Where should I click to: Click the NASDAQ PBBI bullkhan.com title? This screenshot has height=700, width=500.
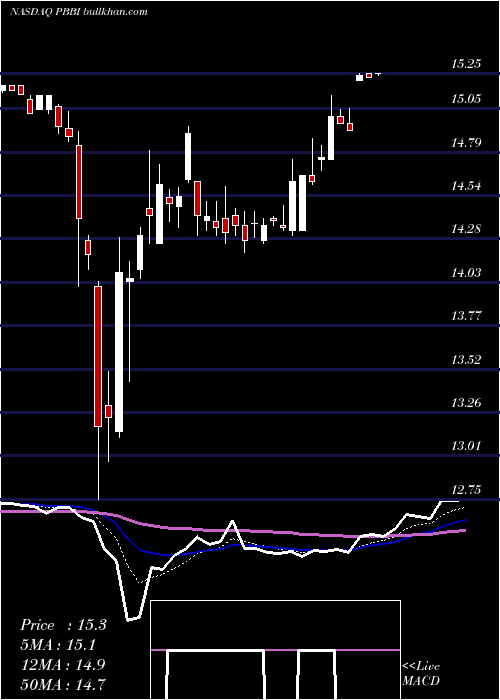click(79, 12)
